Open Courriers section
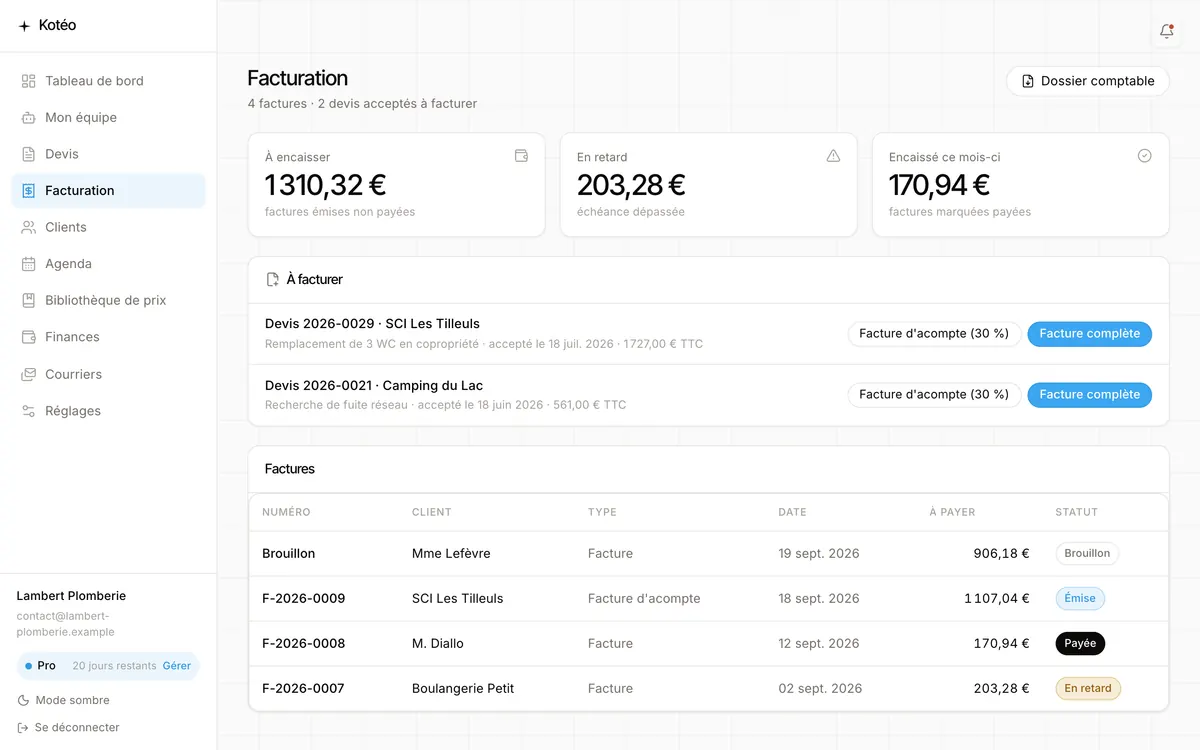1200x750 pixels. [108, 374]
